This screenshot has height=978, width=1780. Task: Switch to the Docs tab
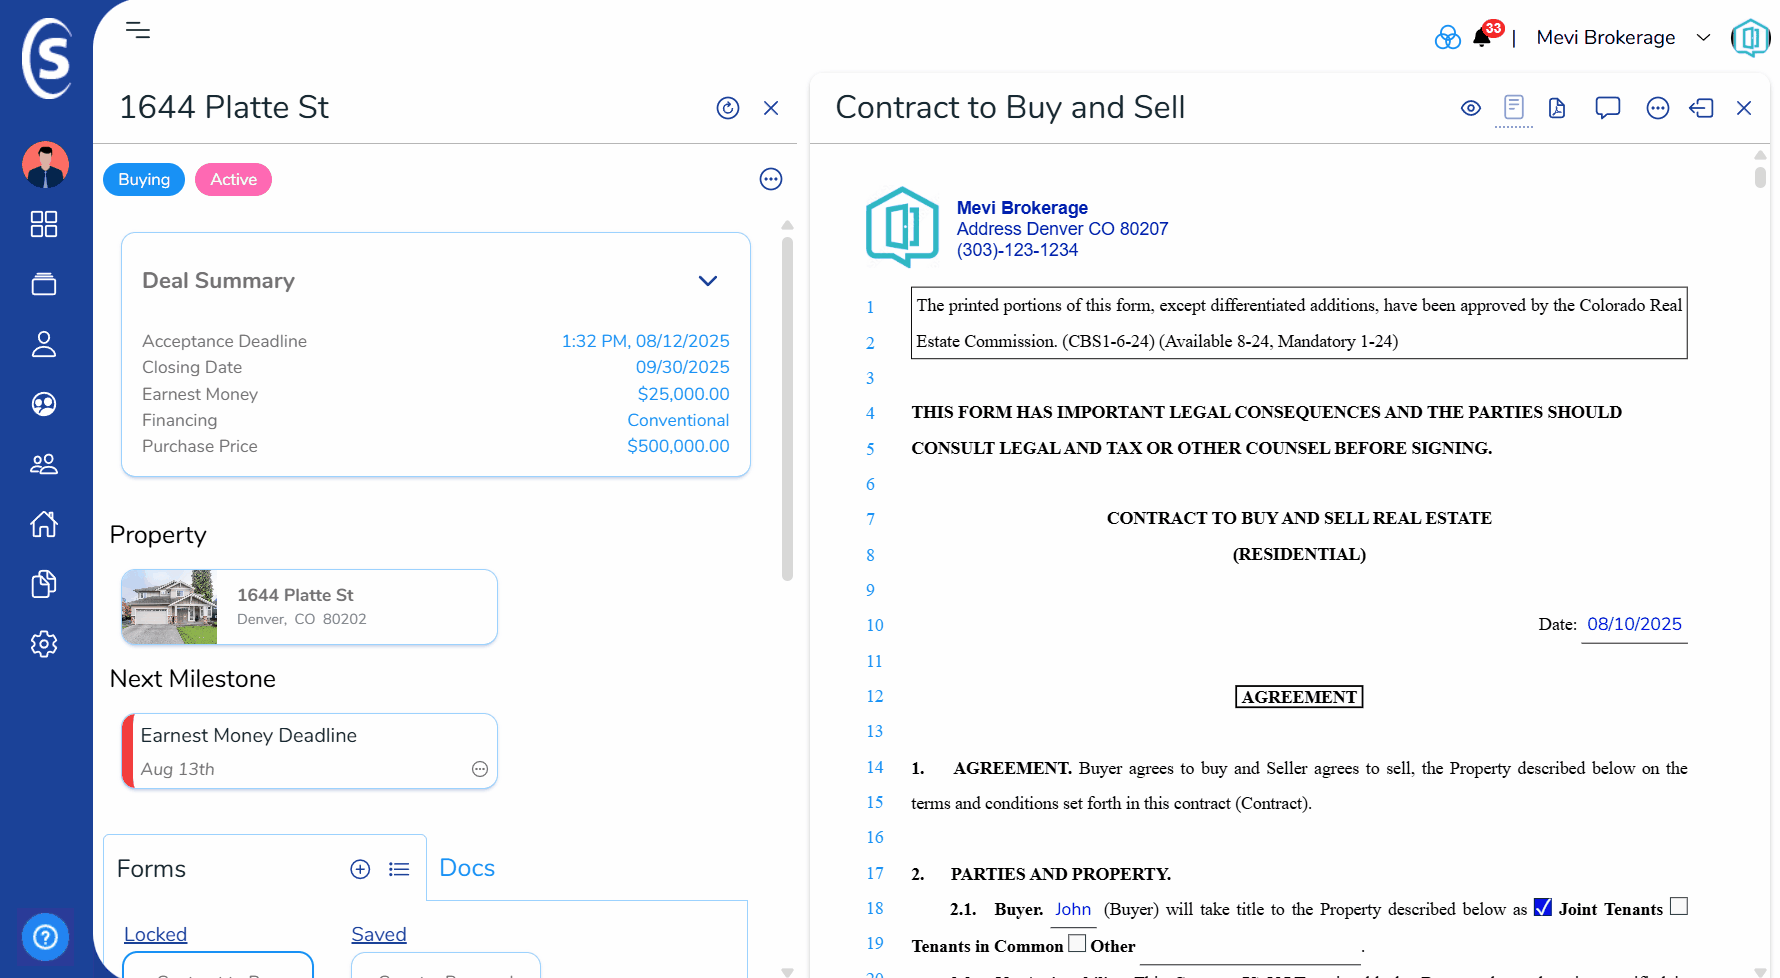[467, 868]
